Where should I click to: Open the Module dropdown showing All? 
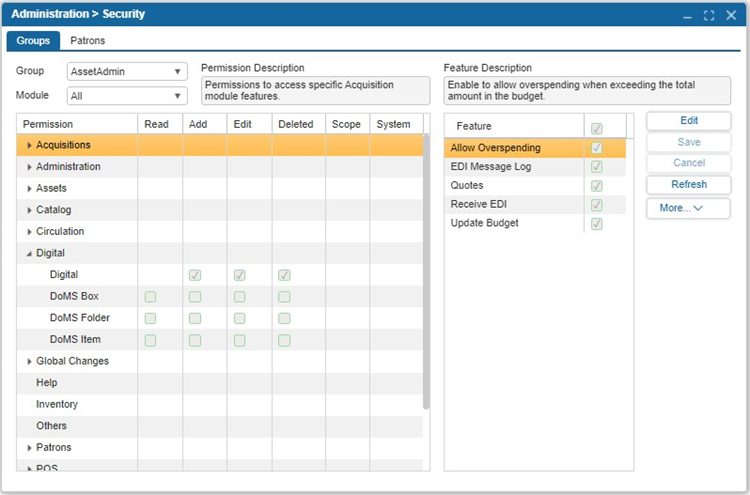[x=127, y=96]
